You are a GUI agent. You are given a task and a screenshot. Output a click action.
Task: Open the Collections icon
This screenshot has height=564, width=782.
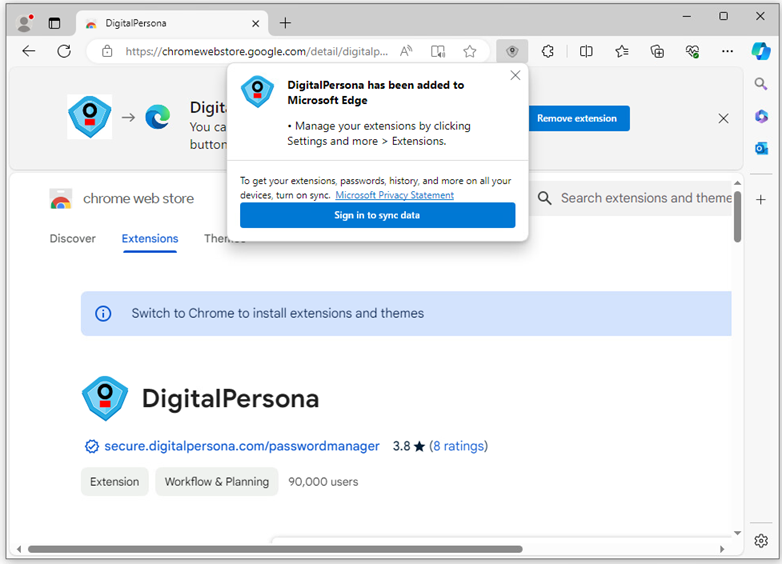pos(657,51)
